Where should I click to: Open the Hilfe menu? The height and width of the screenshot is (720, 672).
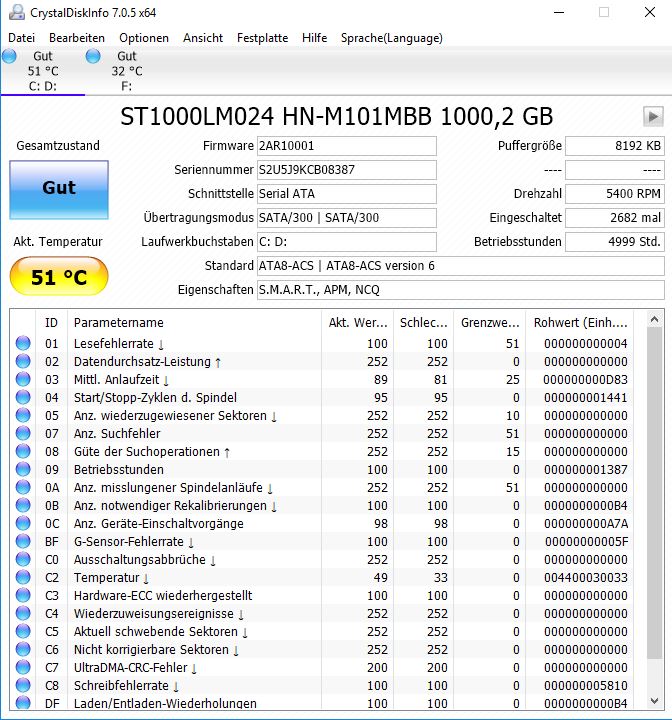point(315,38)
